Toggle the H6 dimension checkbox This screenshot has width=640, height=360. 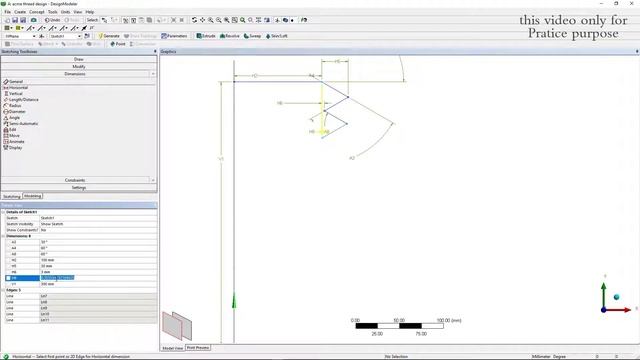coord(8,272)
